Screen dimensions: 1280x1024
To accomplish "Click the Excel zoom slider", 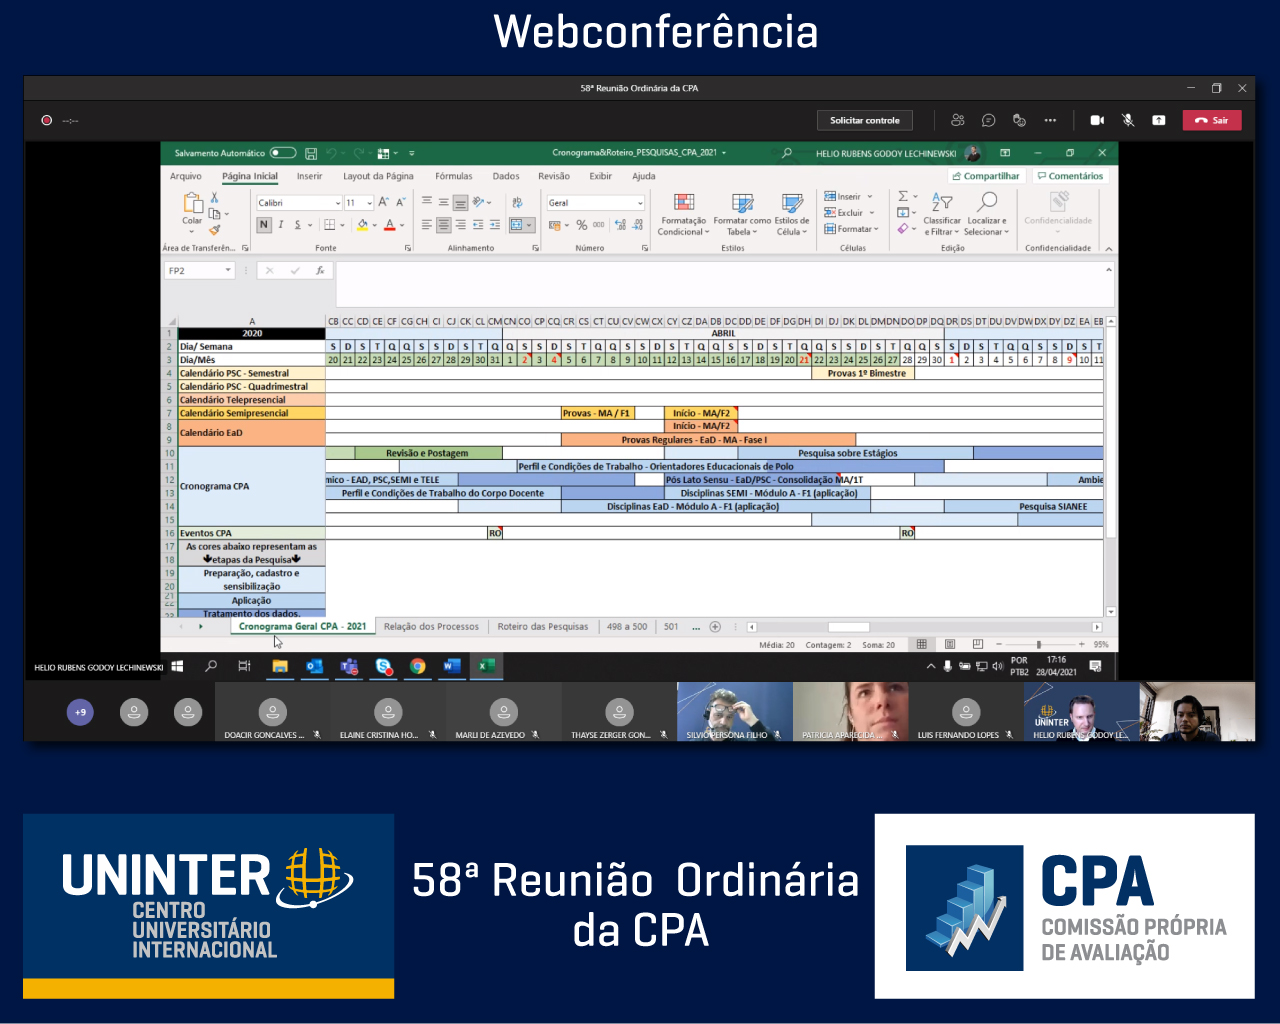I will (x=1038, y=645).
